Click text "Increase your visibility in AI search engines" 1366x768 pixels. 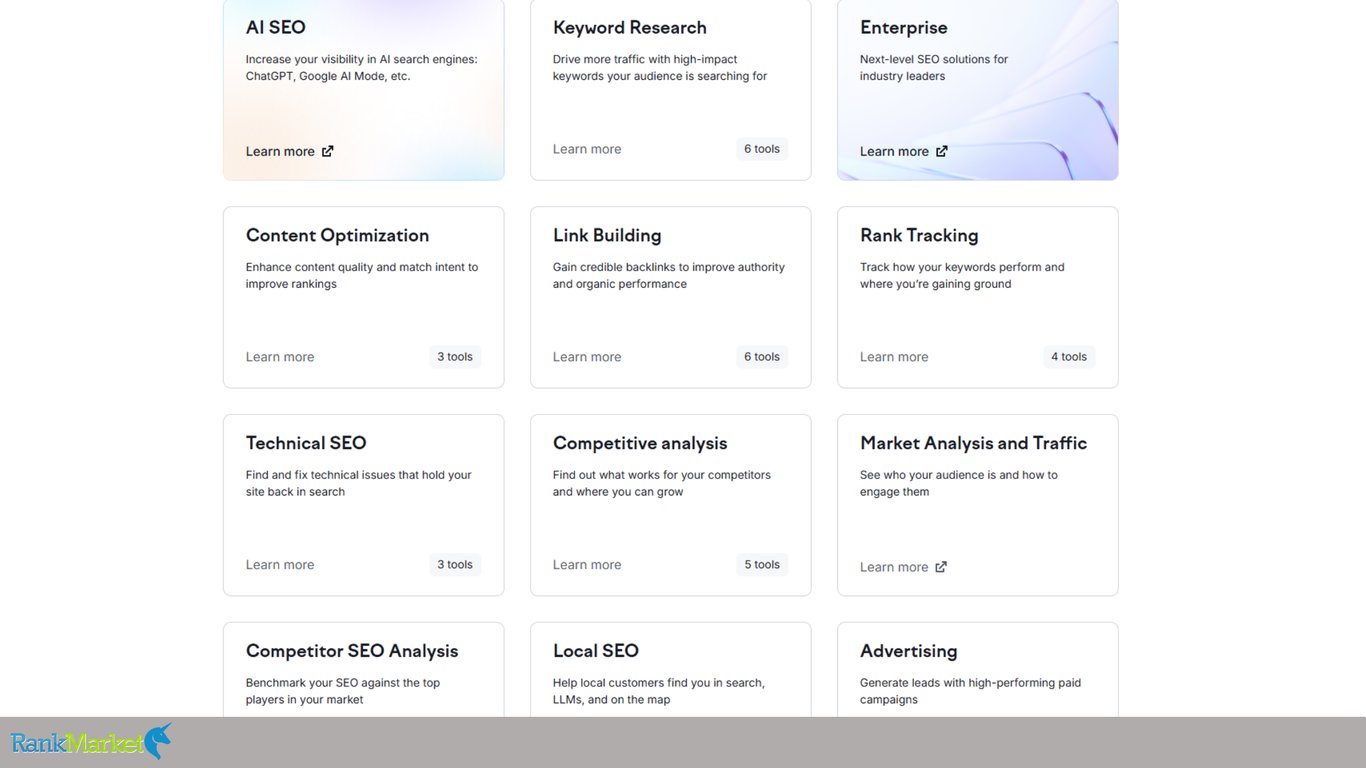[x=360, y=59]
